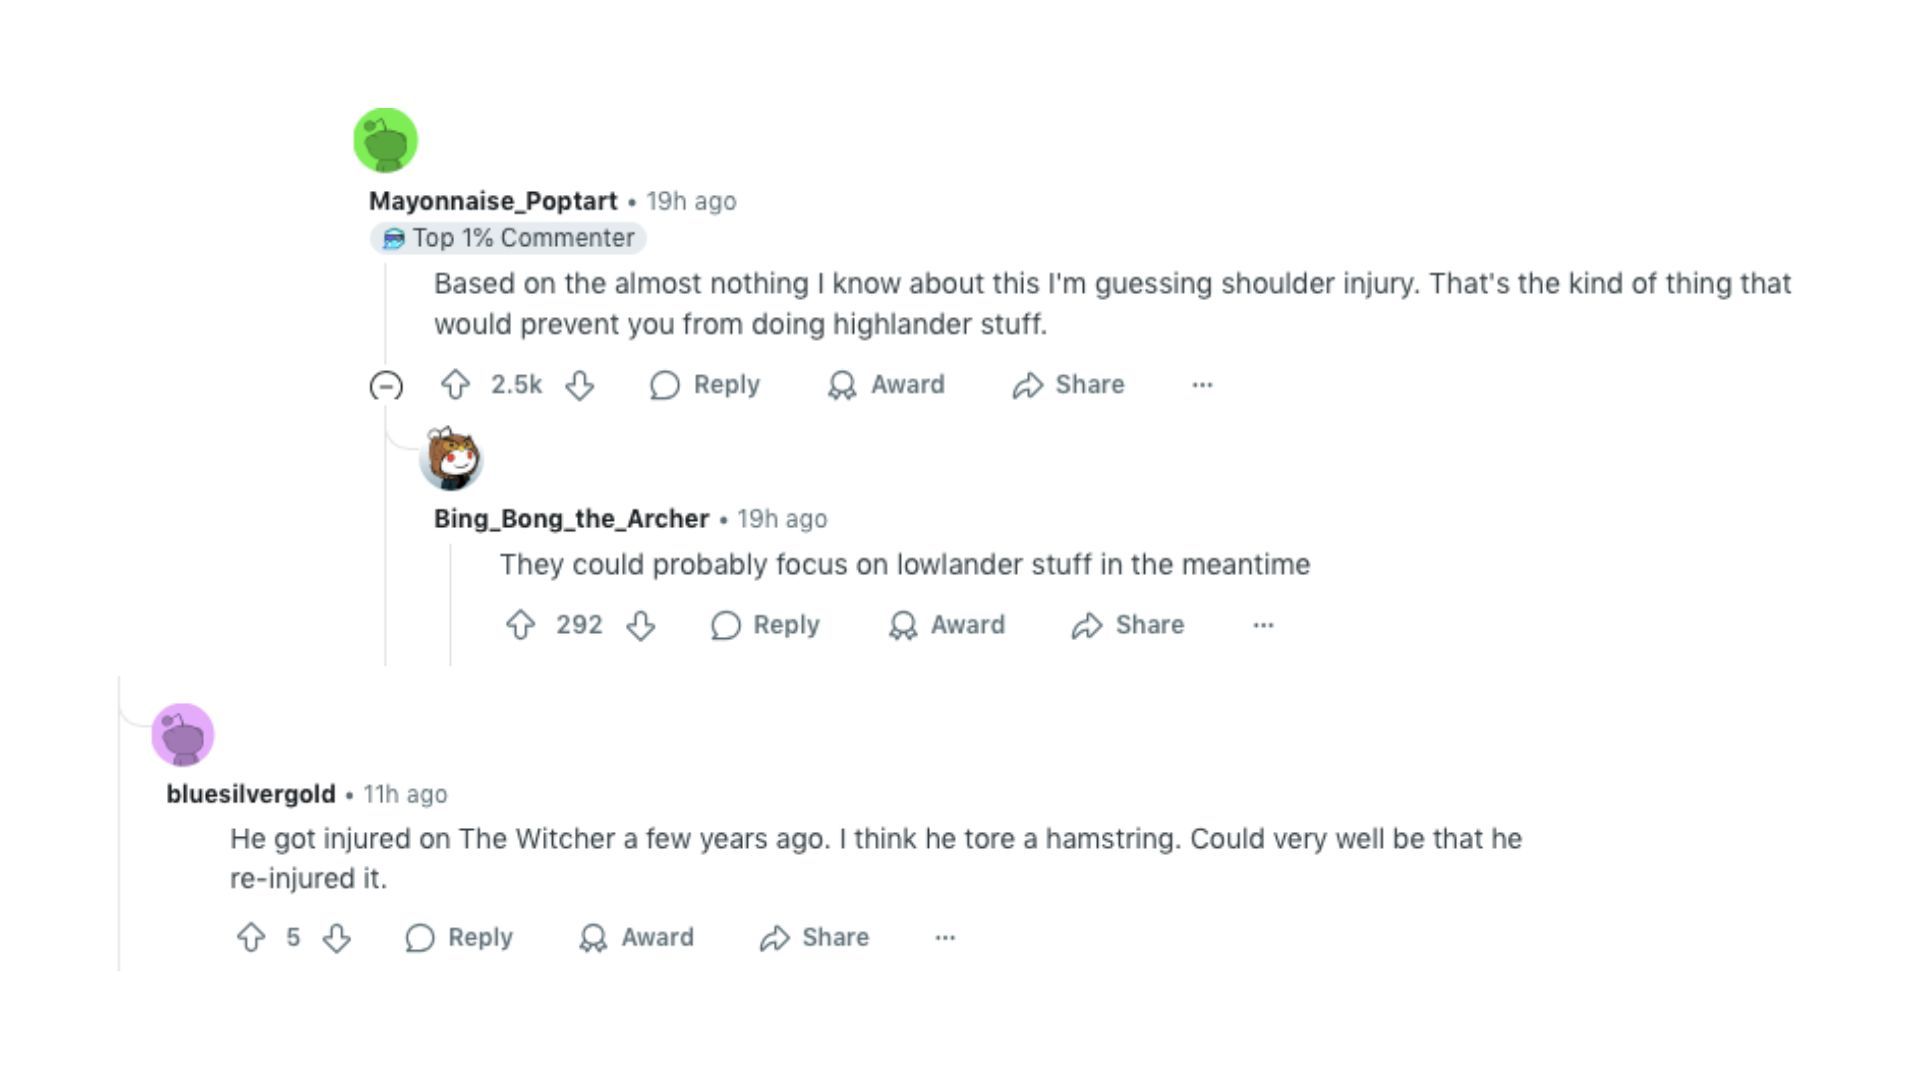The height and width of the screenshot is (1080, 1920).
Task: Share Bing_Bong_the_Archer's comment
Action: pos(1128,625)
